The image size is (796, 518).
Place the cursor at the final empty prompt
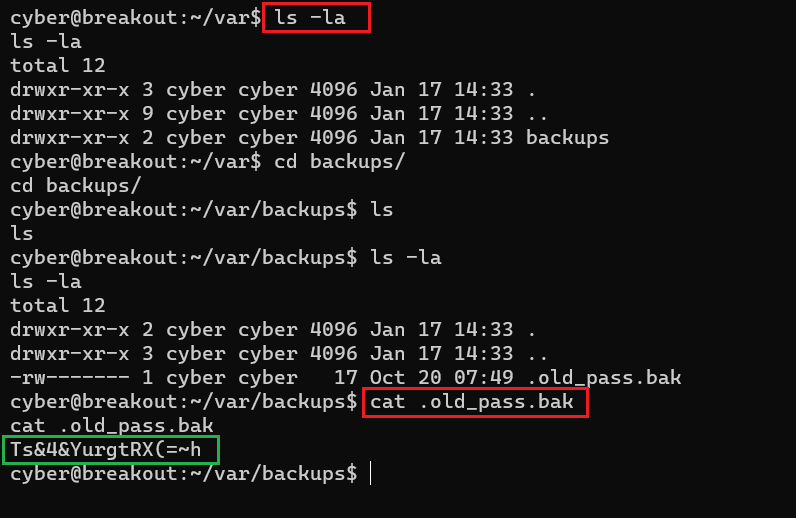(370, 474)
